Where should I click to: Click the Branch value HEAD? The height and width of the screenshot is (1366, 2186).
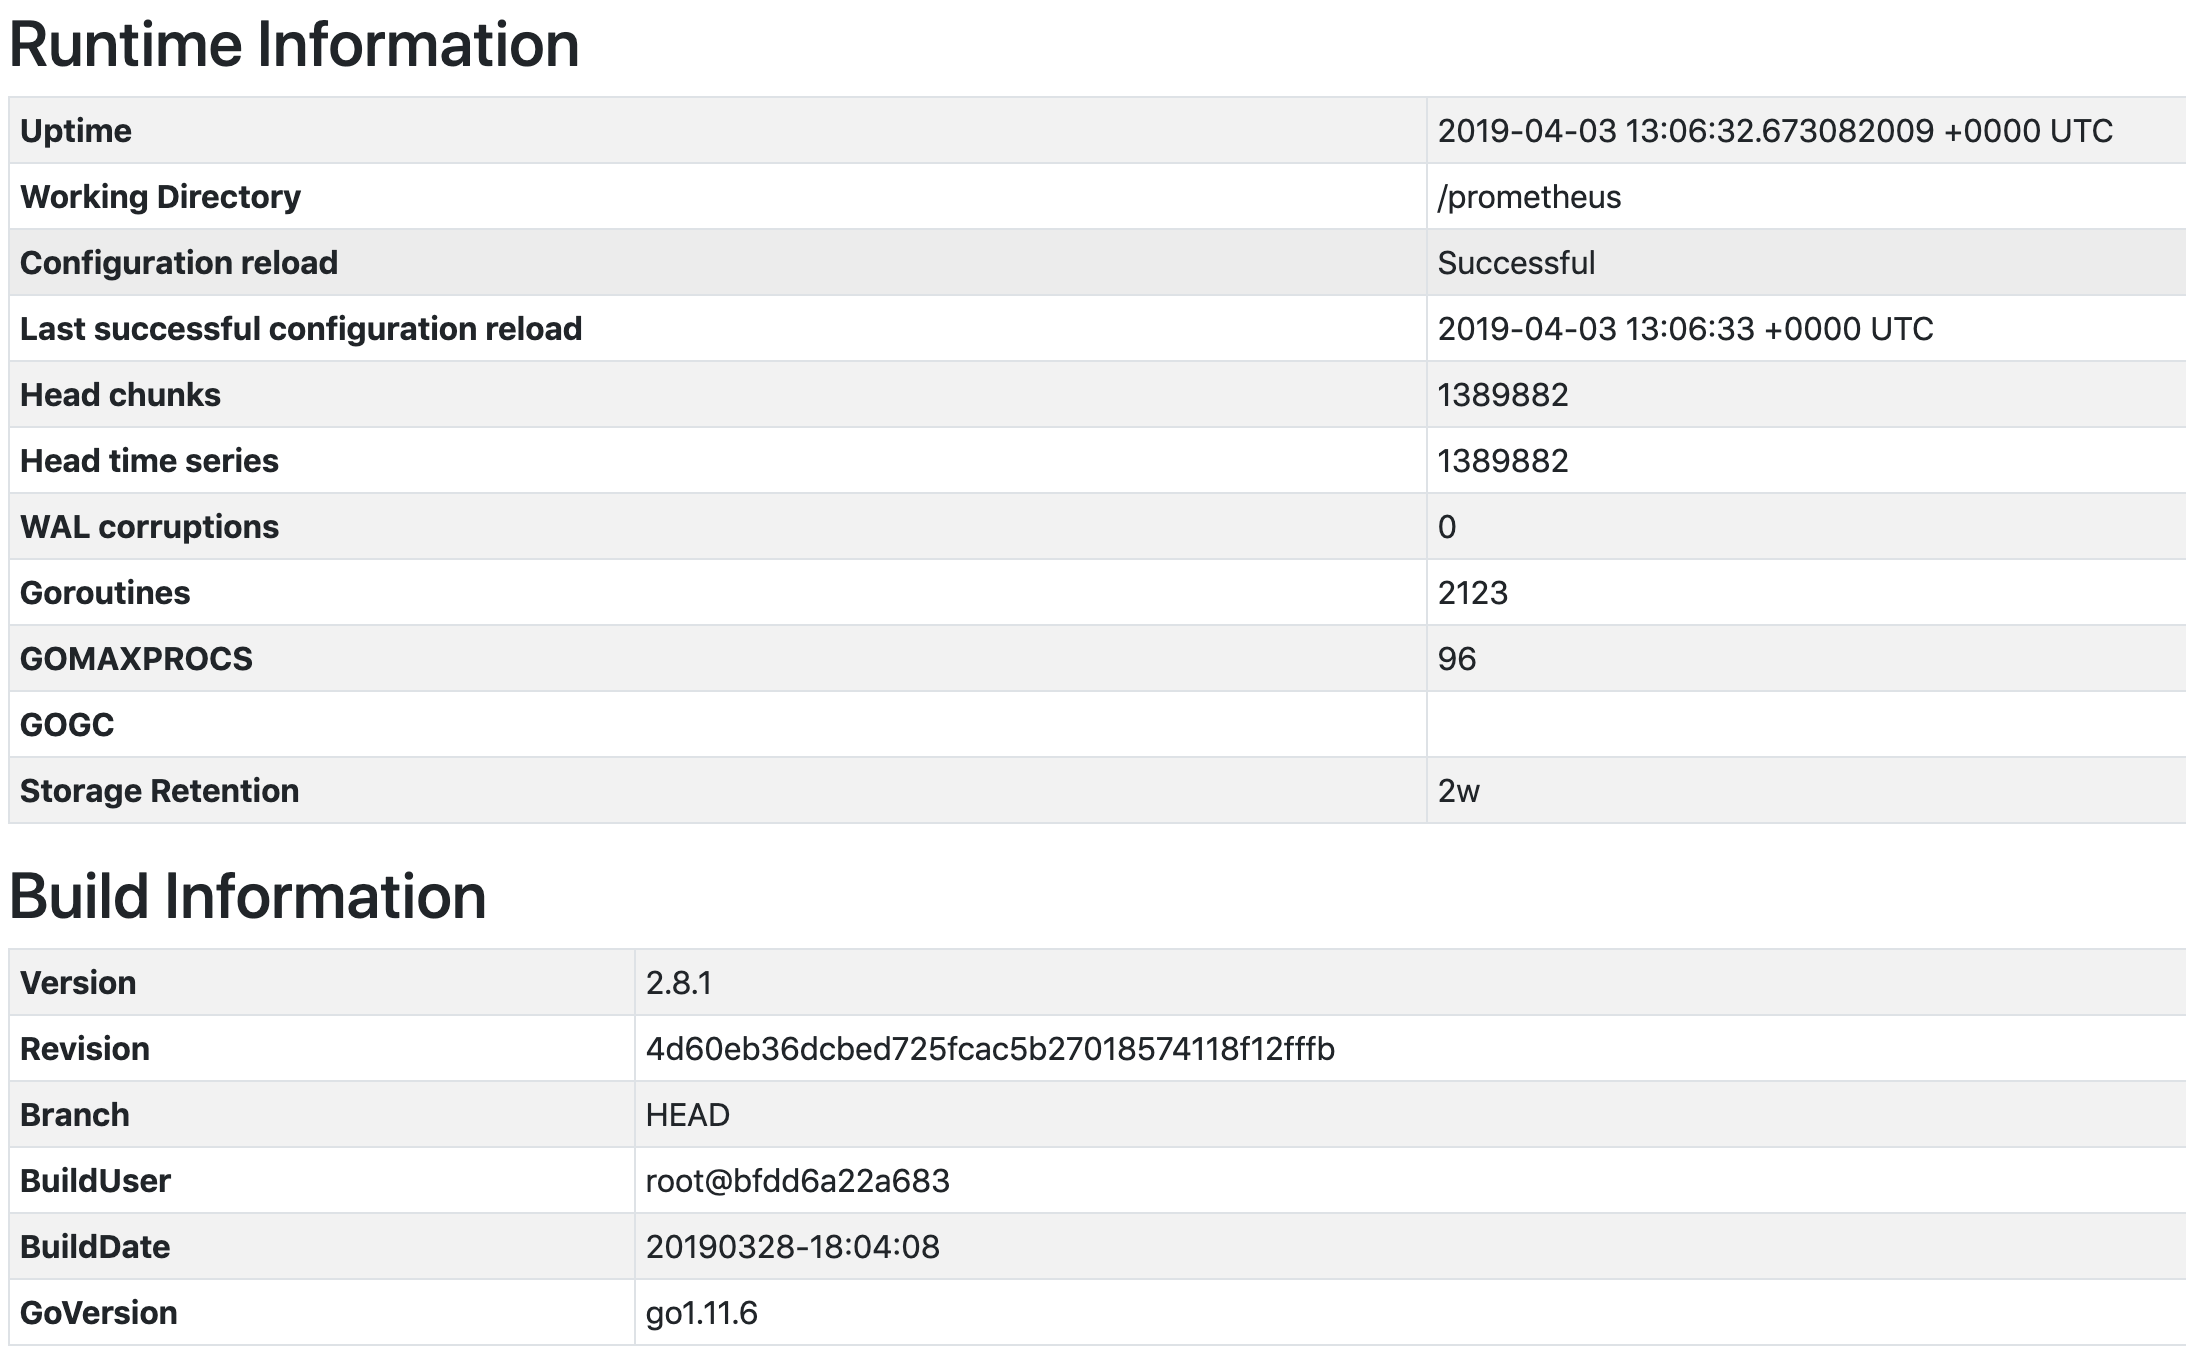coord(687,1115)
